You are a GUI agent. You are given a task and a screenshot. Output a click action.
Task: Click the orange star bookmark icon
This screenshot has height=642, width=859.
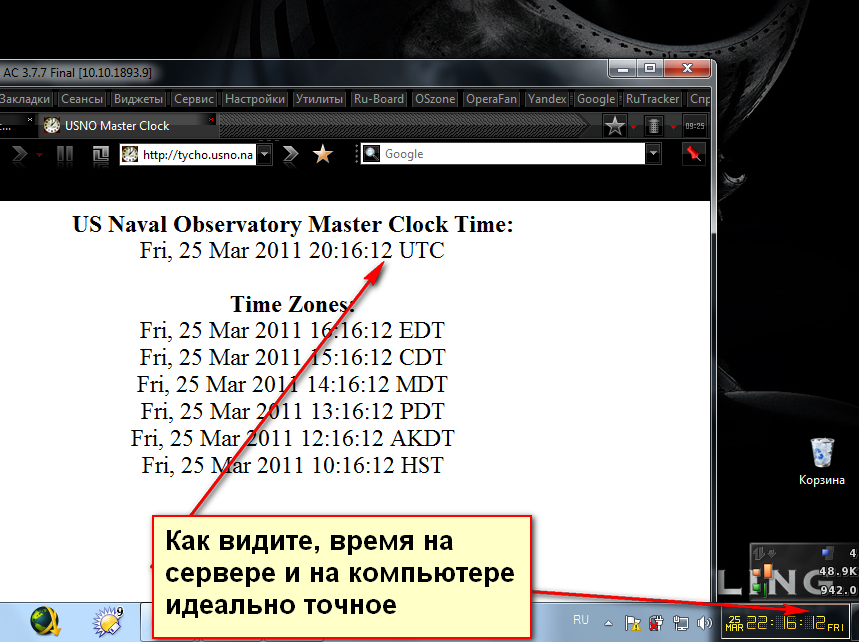click(323, 154)
